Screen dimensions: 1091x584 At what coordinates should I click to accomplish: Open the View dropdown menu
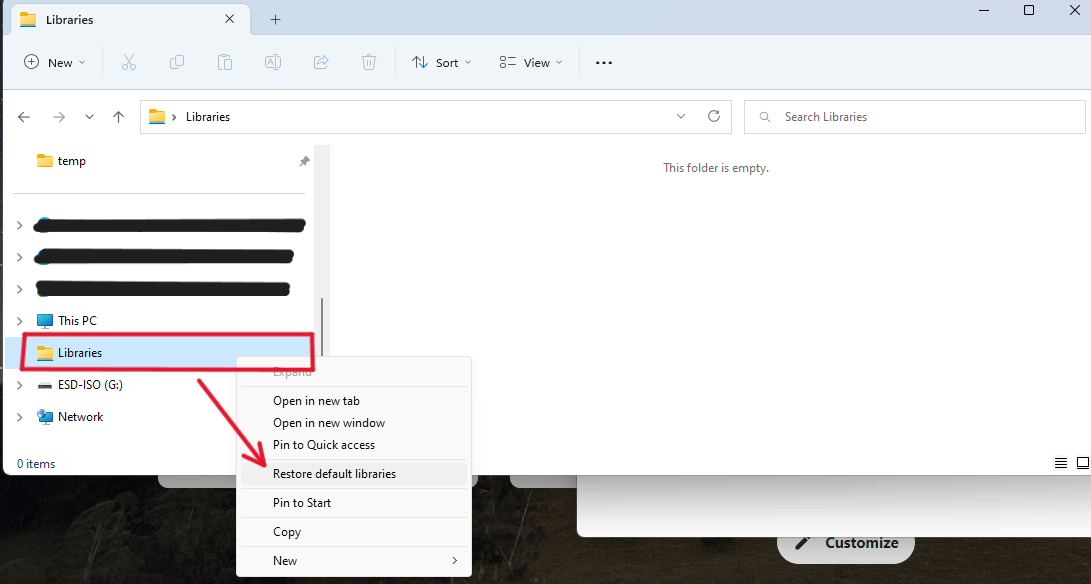tap(531, 63)
